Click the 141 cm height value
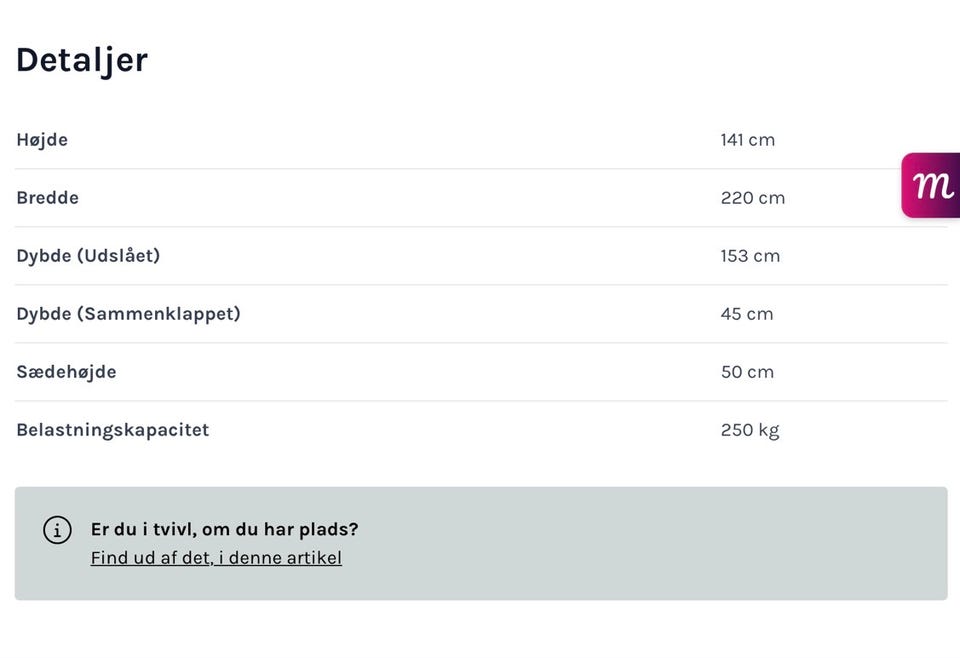 pyautogui.click(x=747, y=140)
